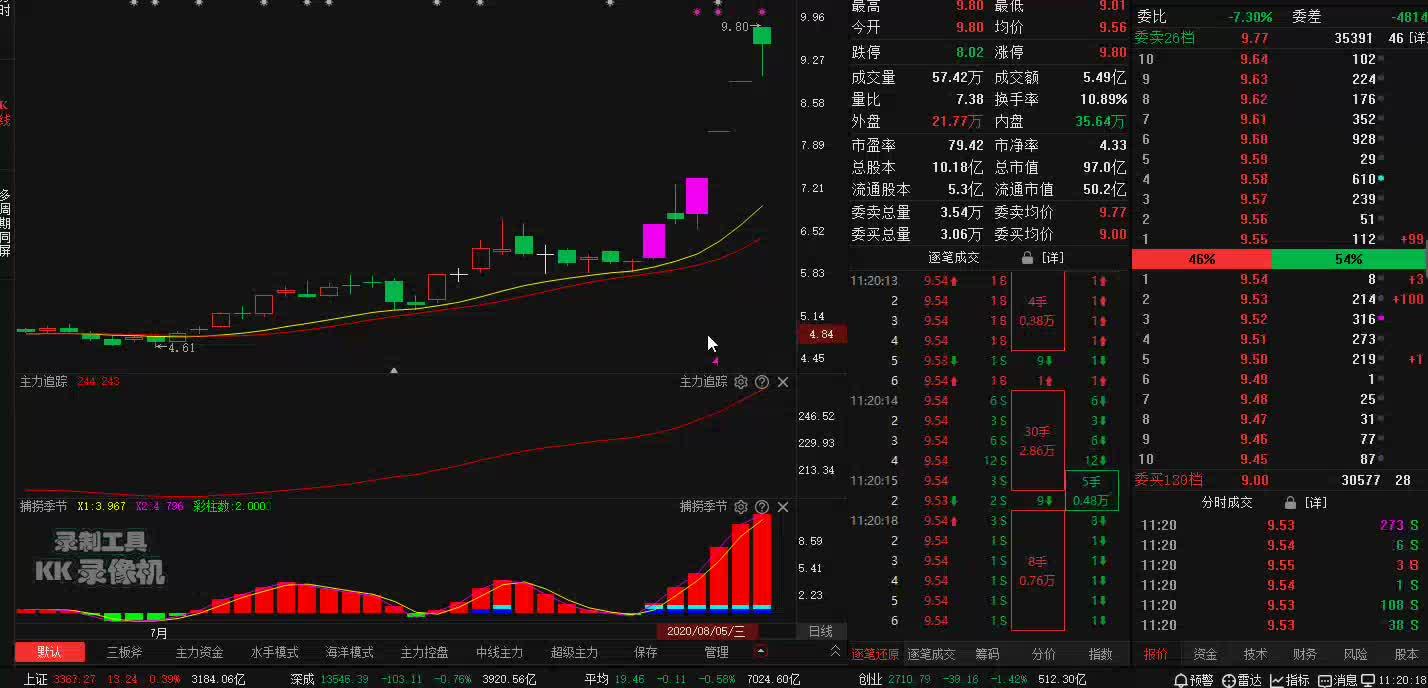This screenshot has height=688, width=1428.
Task: Select the 主力控盘 indicator tab
Action: pos(425,652)
